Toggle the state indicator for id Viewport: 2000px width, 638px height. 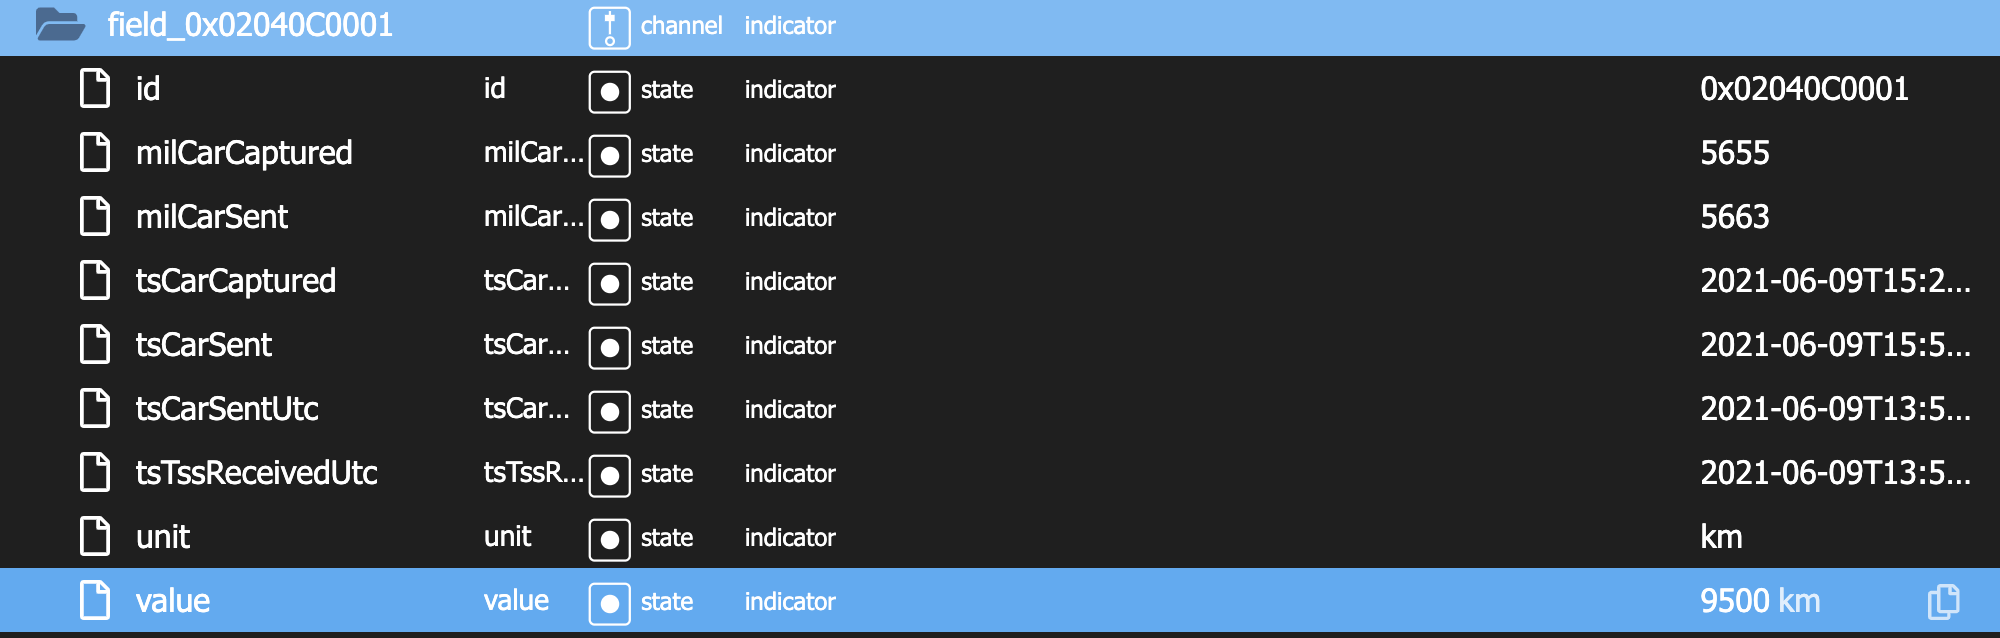(609, 92)
